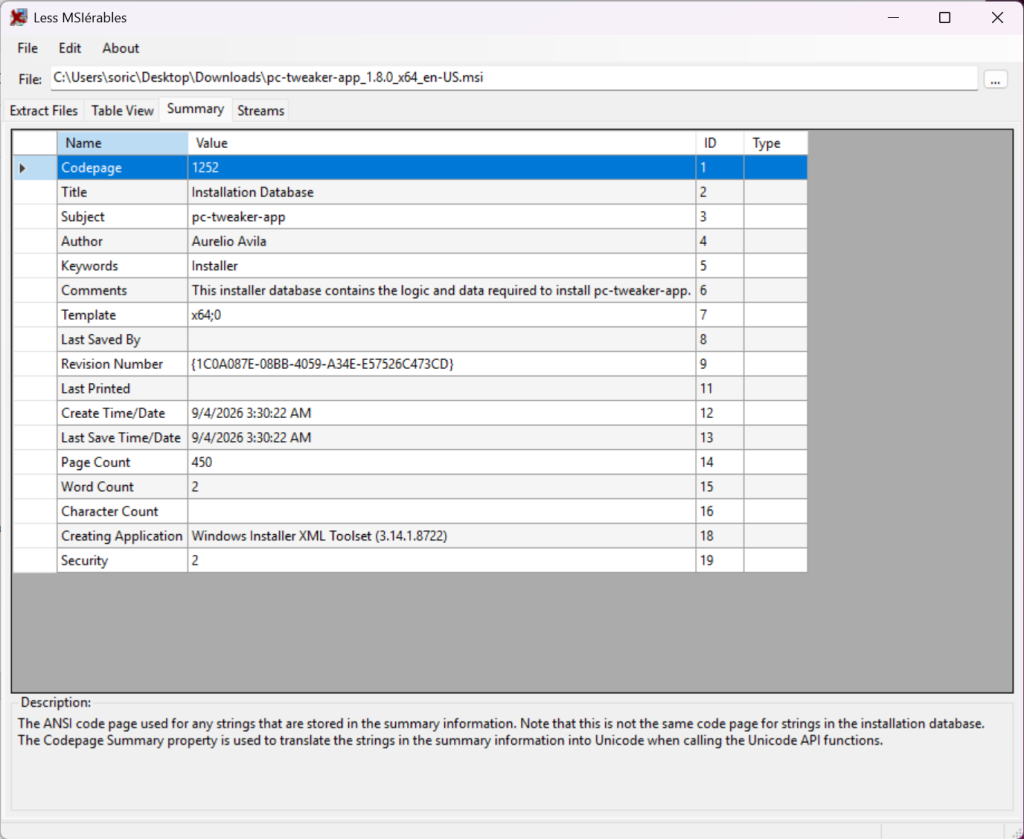This screenshot has height=839, width=1024.
Task: Select the Comments name cell
Action: [x=123, y=291]
